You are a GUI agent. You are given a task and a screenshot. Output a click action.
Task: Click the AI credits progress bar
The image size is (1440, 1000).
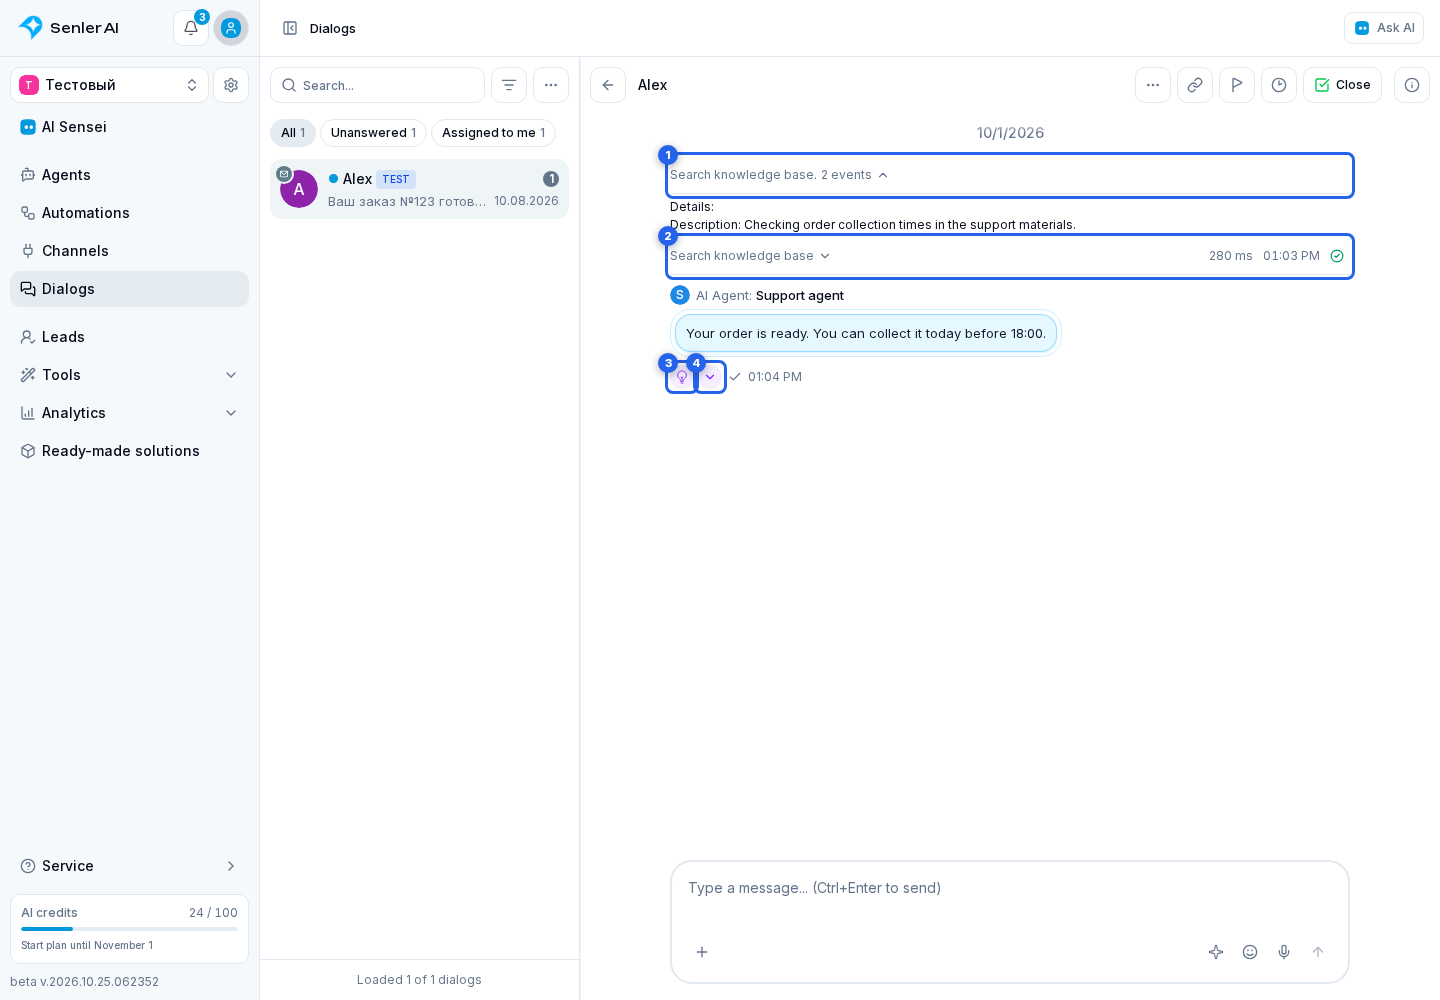tap(129, 929)
